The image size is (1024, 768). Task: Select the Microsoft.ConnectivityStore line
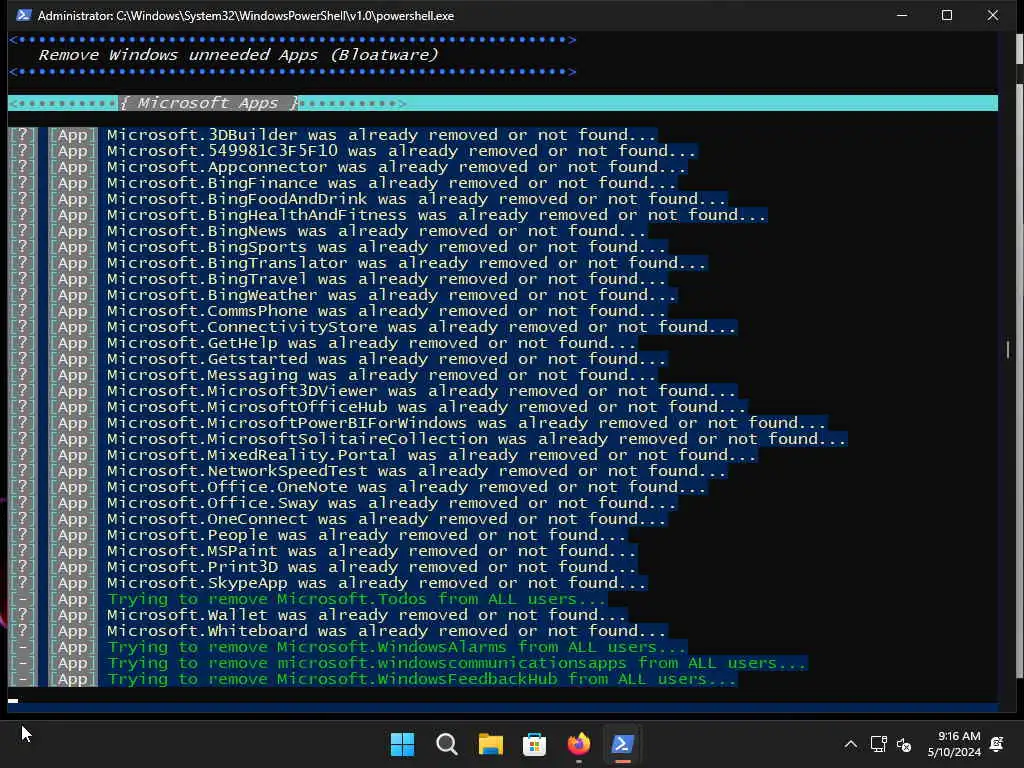click(x=421, y=327)
